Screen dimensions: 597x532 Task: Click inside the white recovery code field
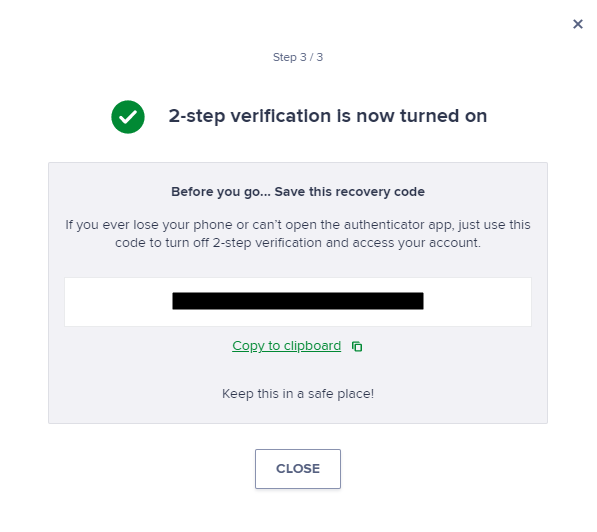(298, 302)
